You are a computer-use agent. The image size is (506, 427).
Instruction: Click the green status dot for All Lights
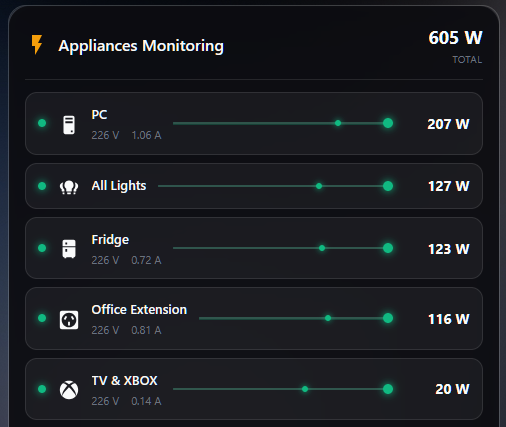[x=42, y=186]
